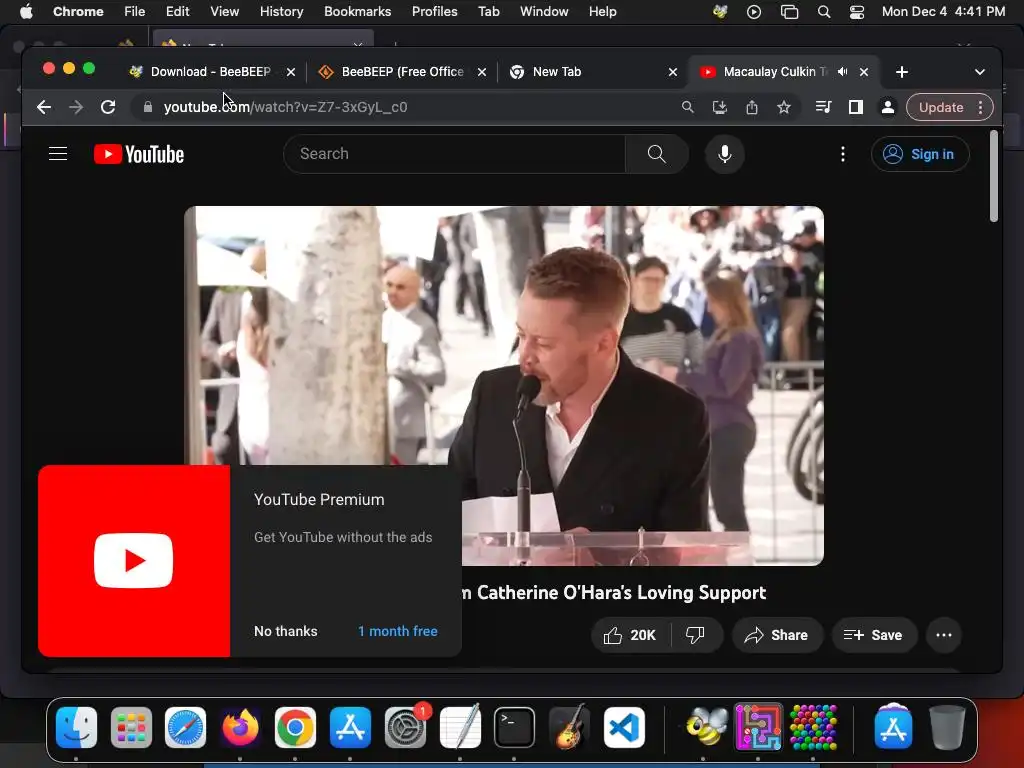Open the Apple menu

point(26,12)
